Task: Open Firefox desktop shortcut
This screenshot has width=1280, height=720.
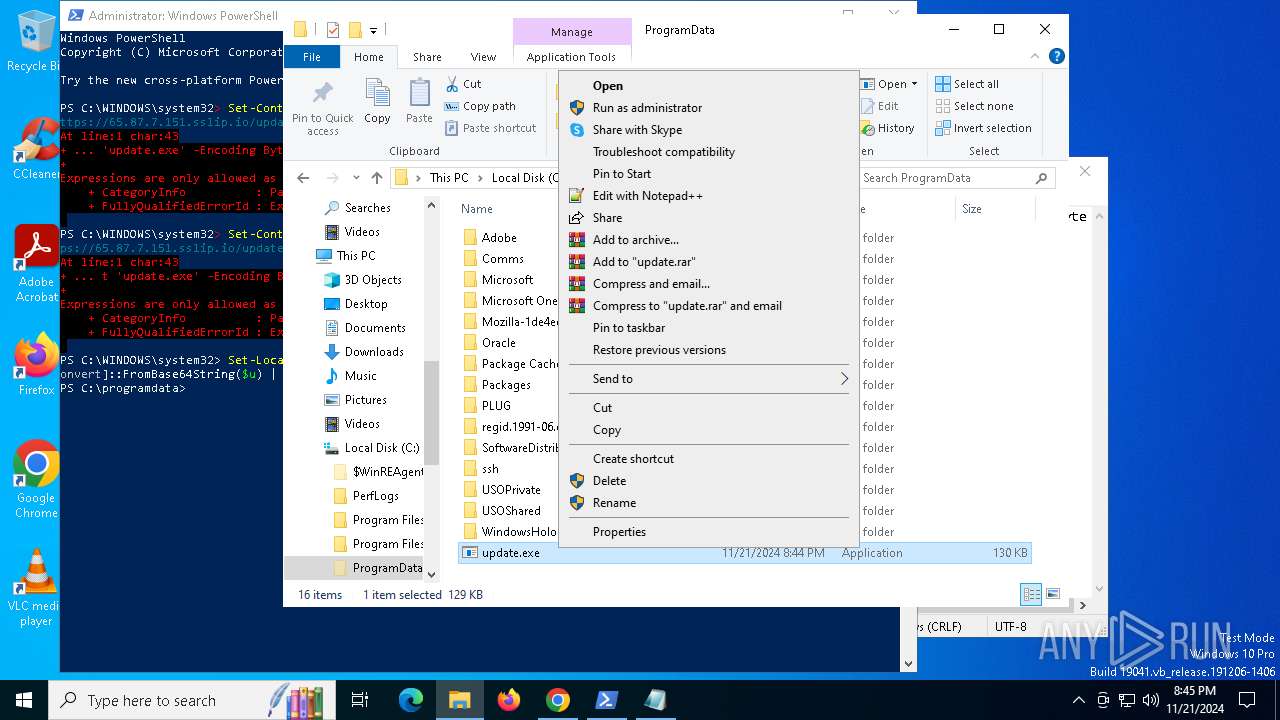Action: (x=35, y=364)
